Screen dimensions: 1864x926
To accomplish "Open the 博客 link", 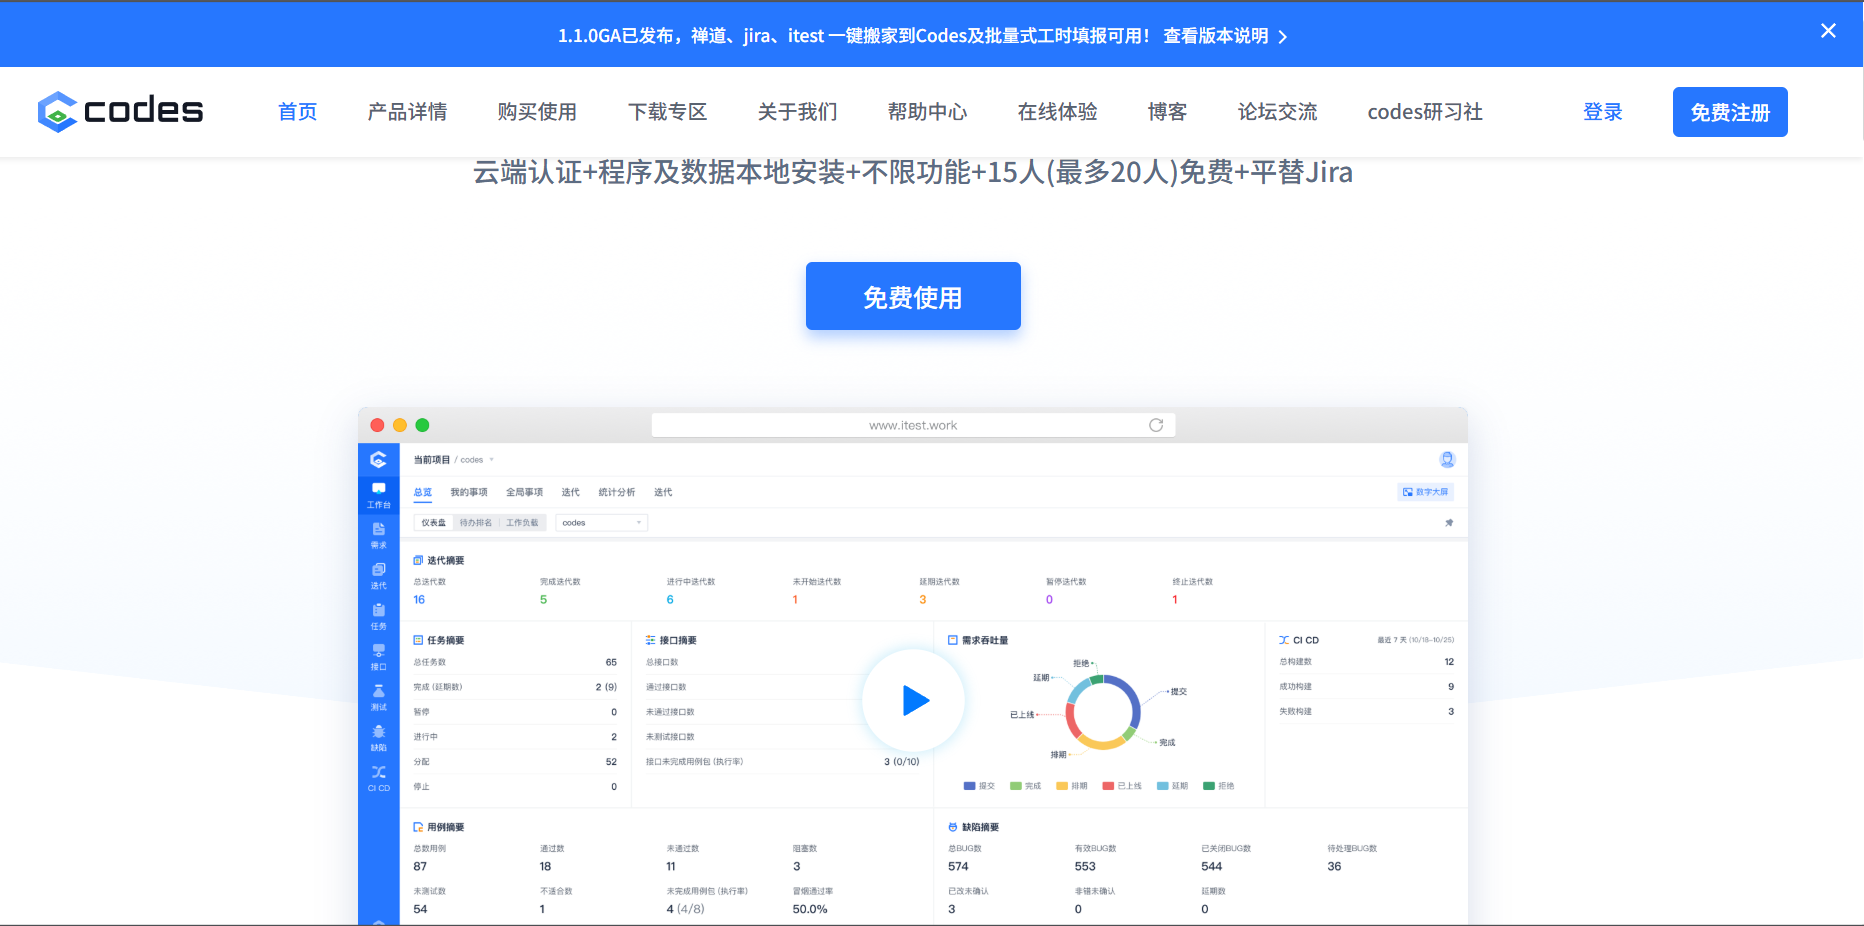I will pos(1167,112).
